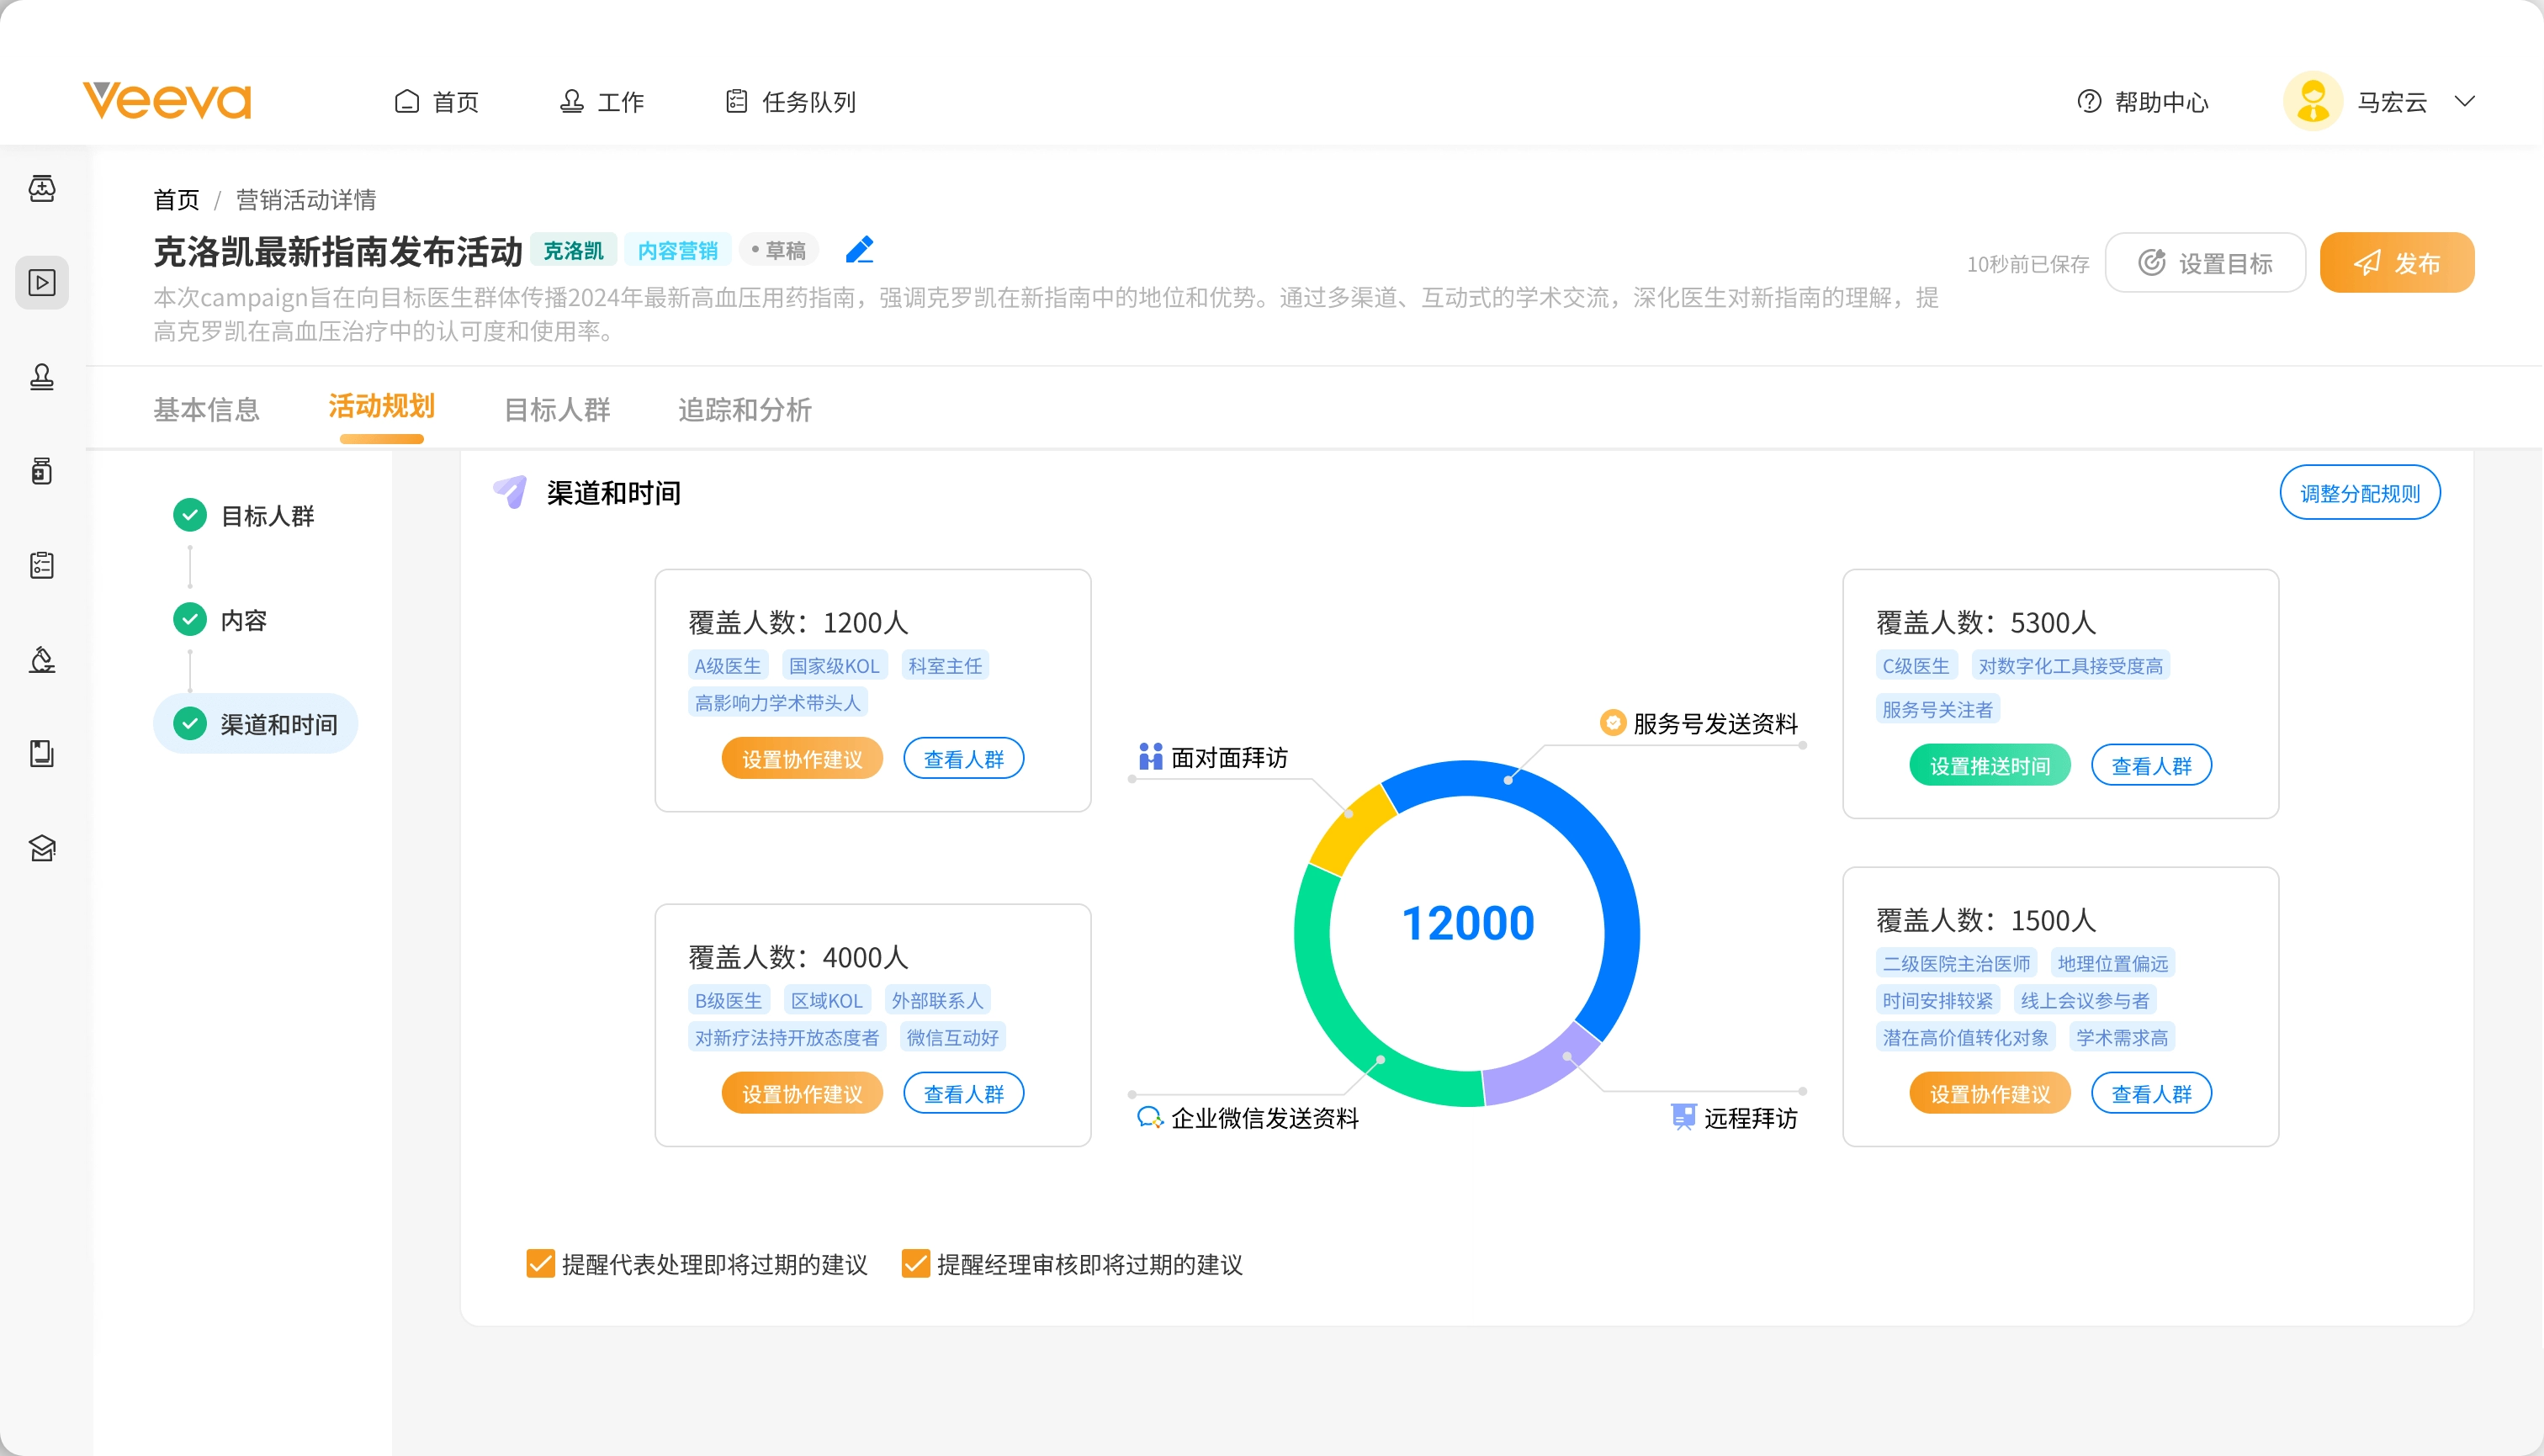Viewport: 2544px width, 1456px height.
Task: Click the medicine bottle sidebar icon
Action: click(x=42, y=471)
